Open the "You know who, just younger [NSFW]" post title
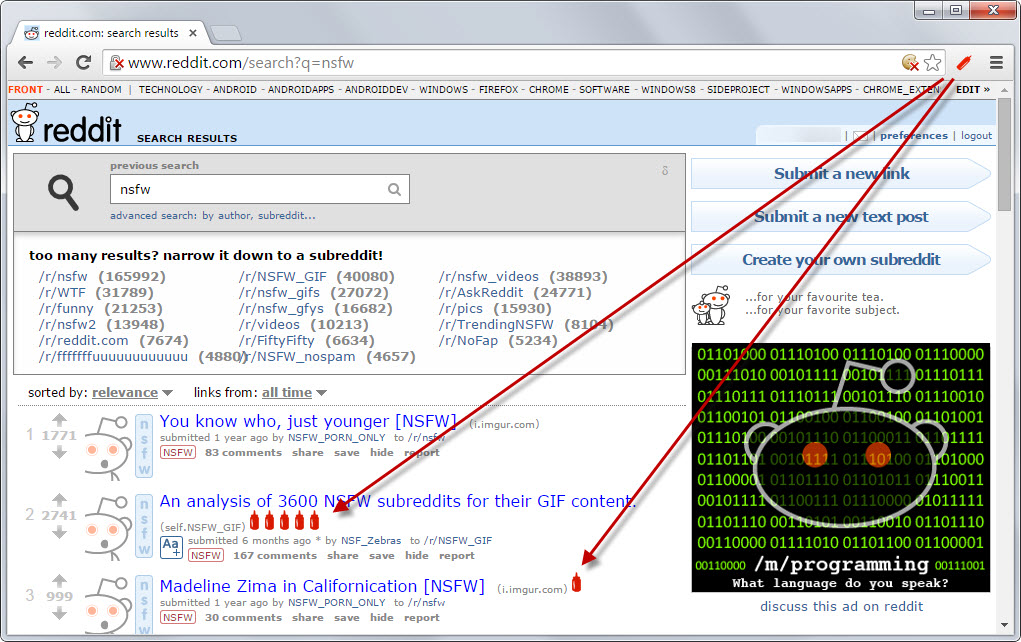The height and width of the screenshot is (642, 1021). (x=308, y=421)
